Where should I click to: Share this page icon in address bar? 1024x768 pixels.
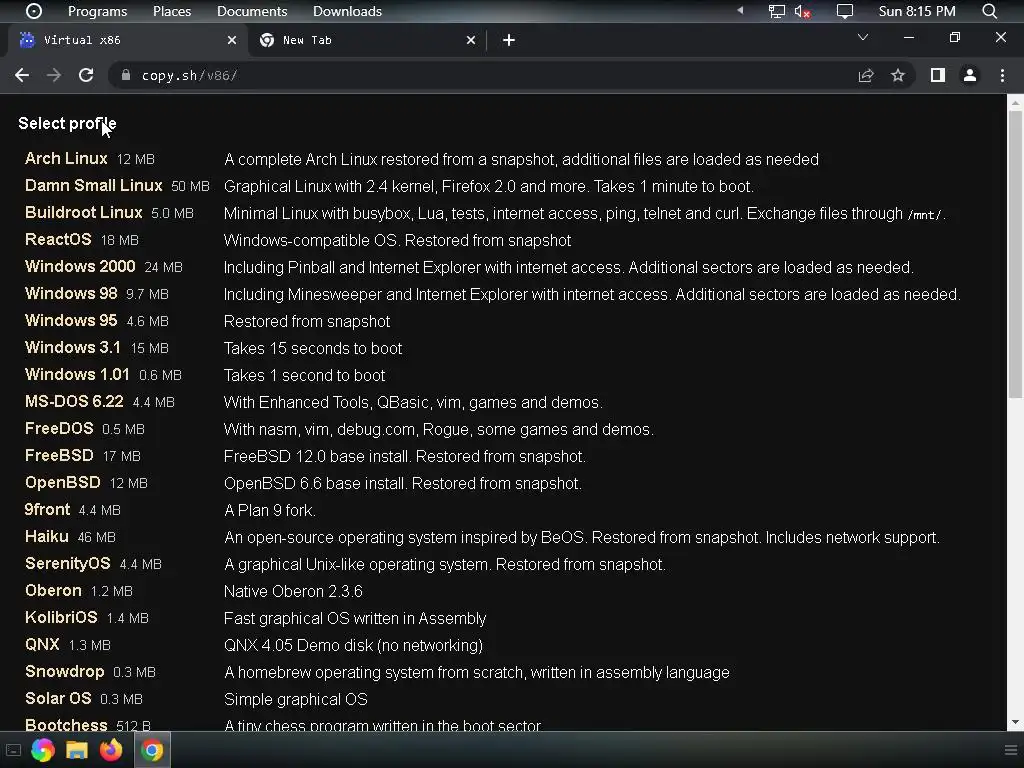(866, 75)
